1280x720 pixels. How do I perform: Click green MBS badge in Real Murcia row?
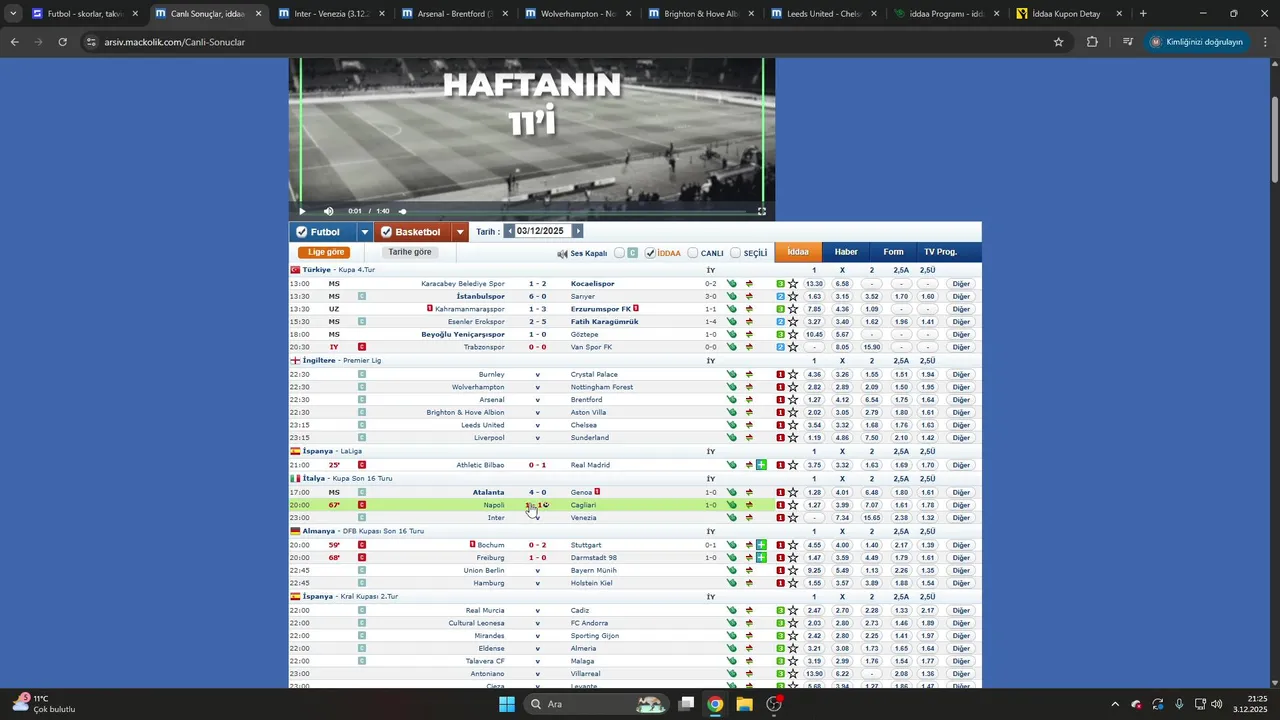click(780, 610)
